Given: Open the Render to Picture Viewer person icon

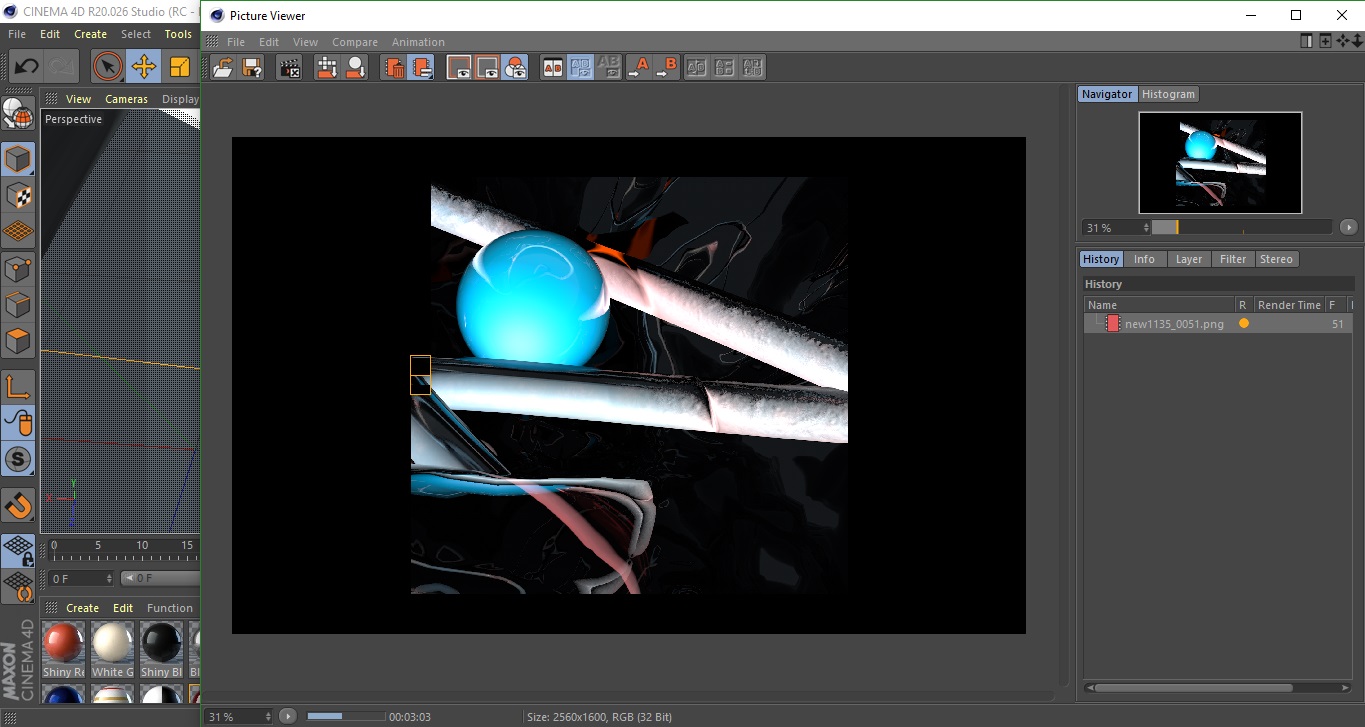Looking at the screenshot, I should 355,68.
